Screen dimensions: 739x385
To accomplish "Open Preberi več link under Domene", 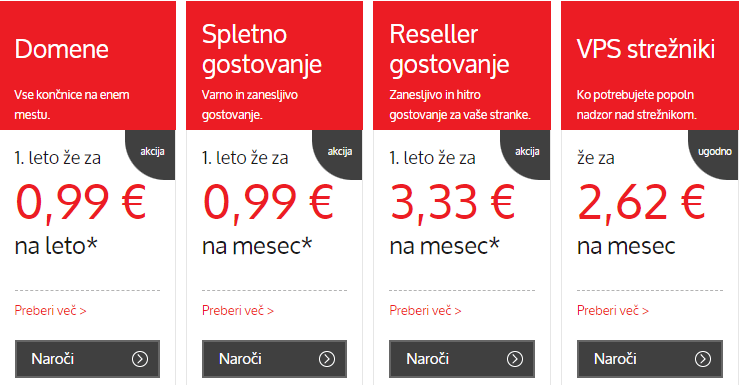I will coord(50,311).
